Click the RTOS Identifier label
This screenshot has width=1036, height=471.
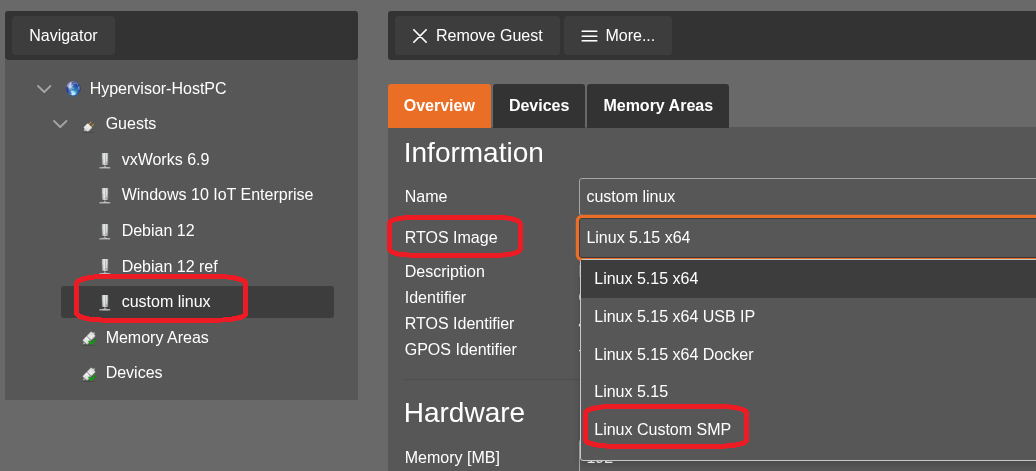tap(459, 324)
